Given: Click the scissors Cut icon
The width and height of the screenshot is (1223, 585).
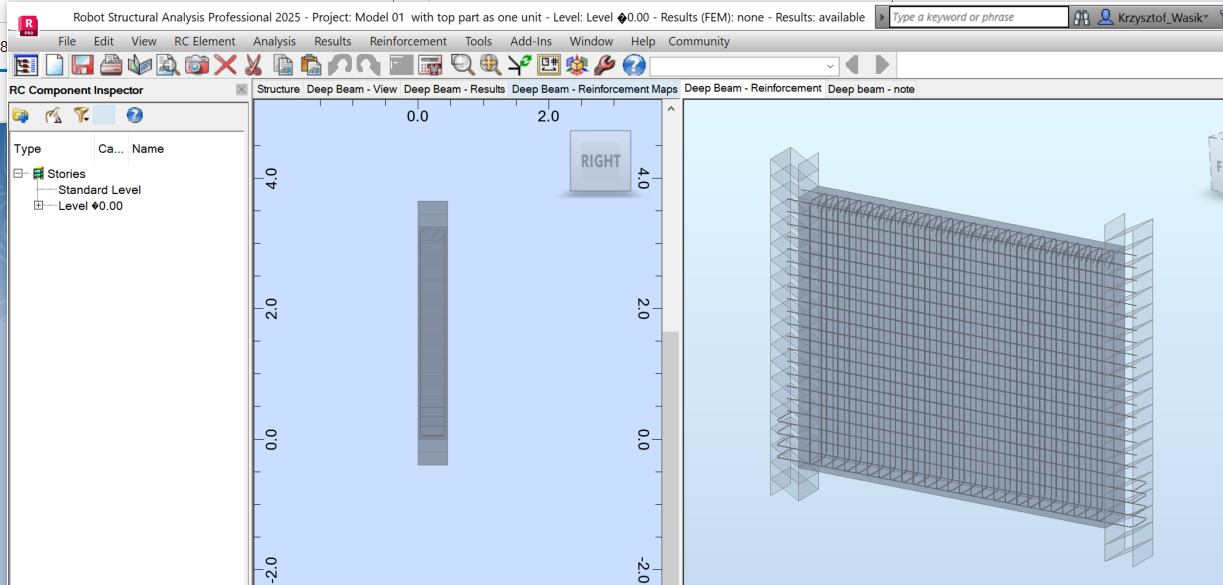Looking at the screenshot, I should (254, 64).
